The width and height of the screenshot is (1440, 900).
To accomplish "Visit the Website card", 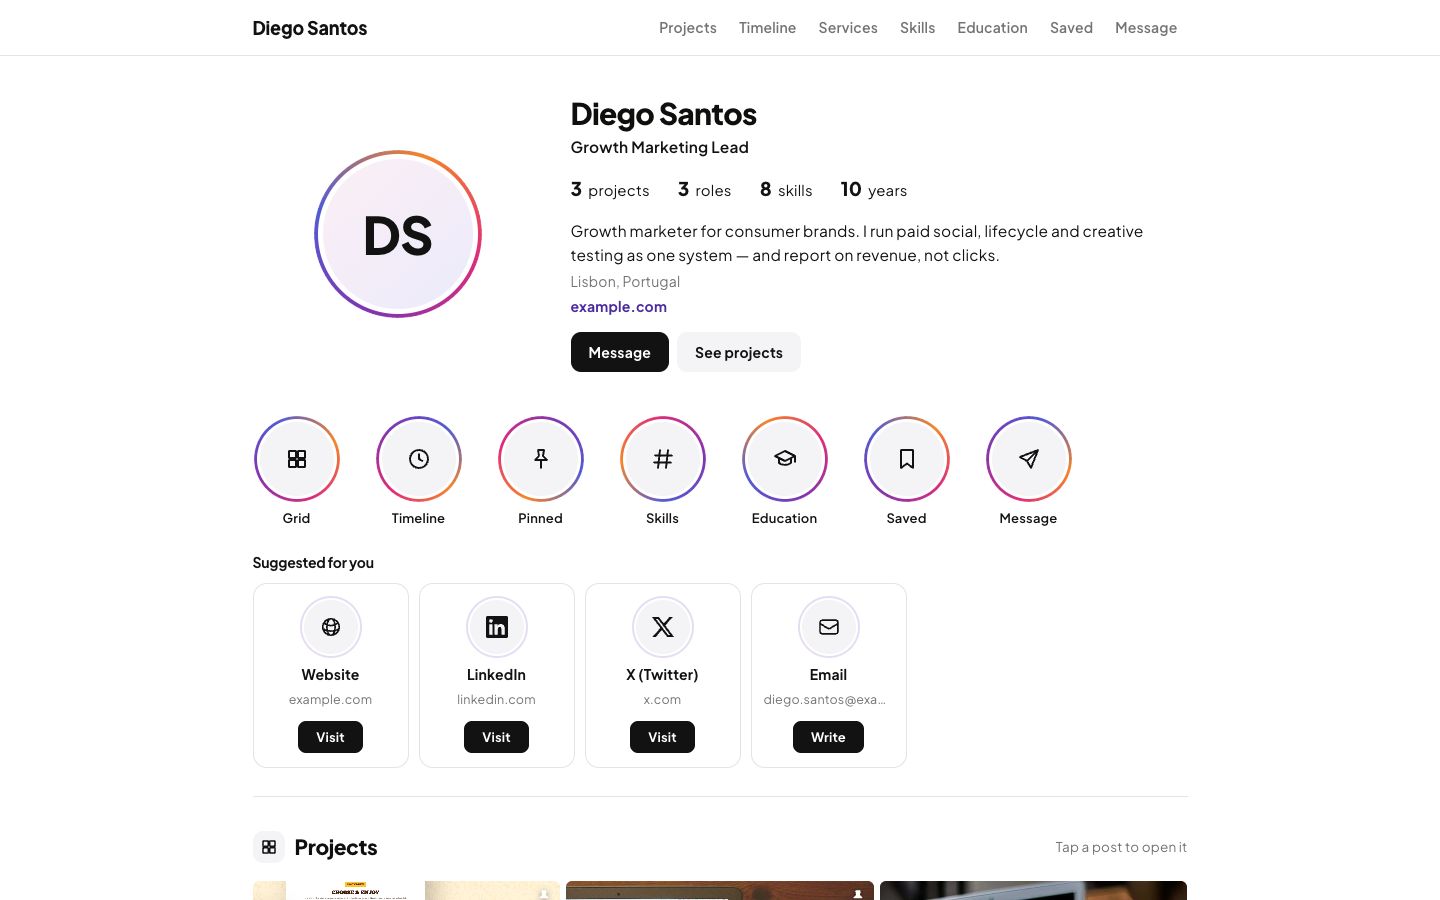I will (331, 737).
